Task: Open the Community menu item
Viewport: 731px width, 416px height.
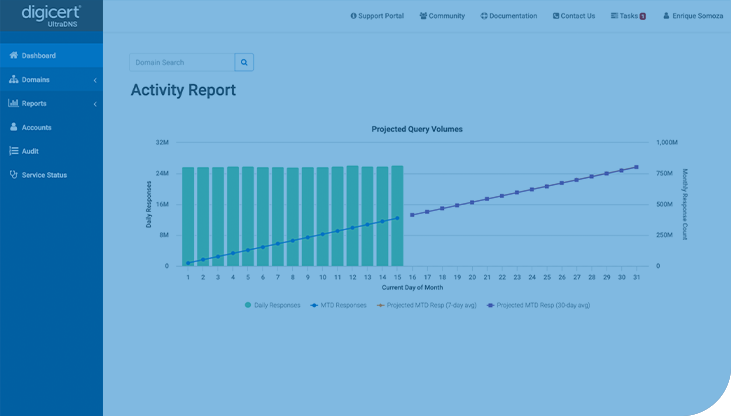Action: (x=442, y=16)
